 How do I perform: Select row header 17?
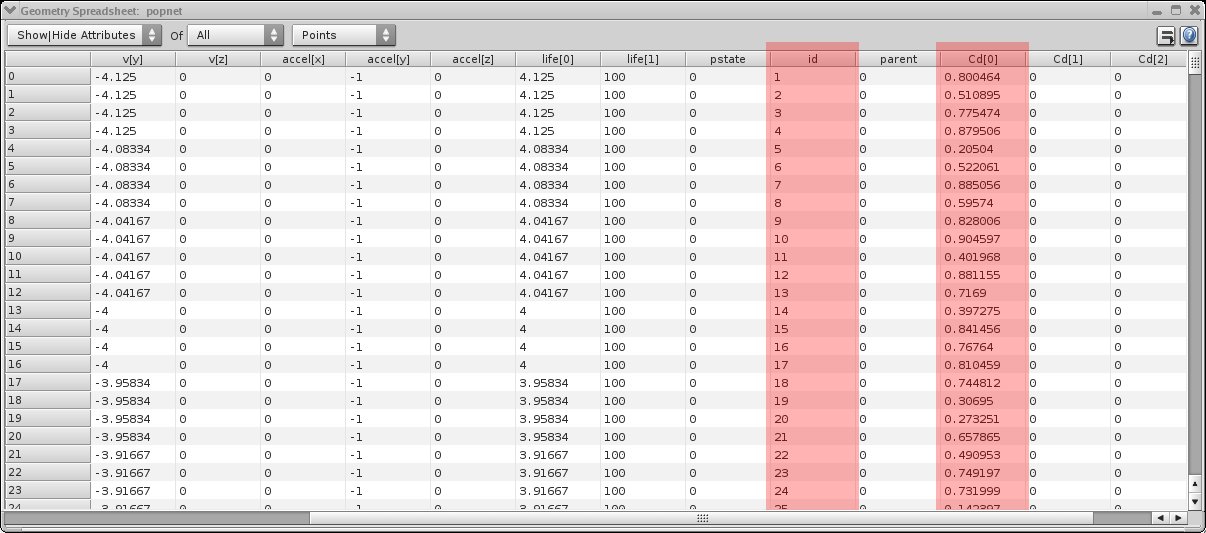point(46,382)
